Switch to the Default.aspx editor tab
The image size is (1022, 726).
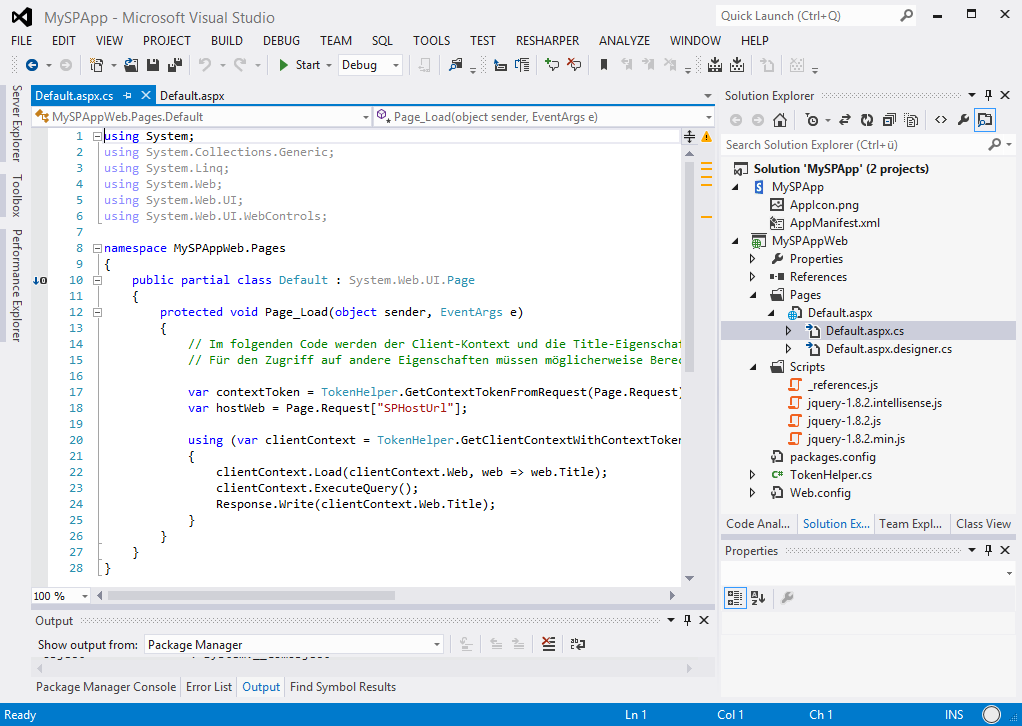(x=192, y=96)
